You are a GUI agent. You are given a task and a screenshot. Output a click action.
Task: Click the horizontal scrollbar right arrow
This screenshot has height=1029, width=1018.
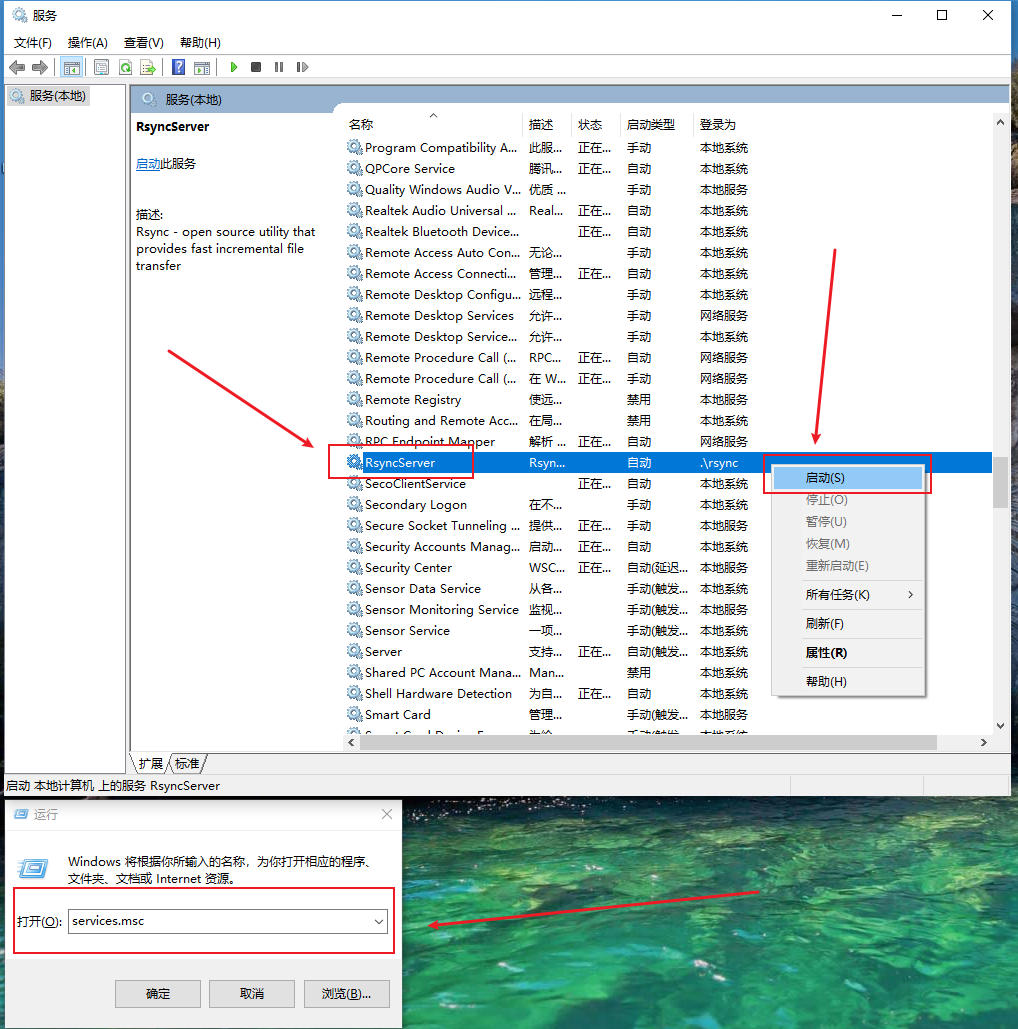click(983, 742)
